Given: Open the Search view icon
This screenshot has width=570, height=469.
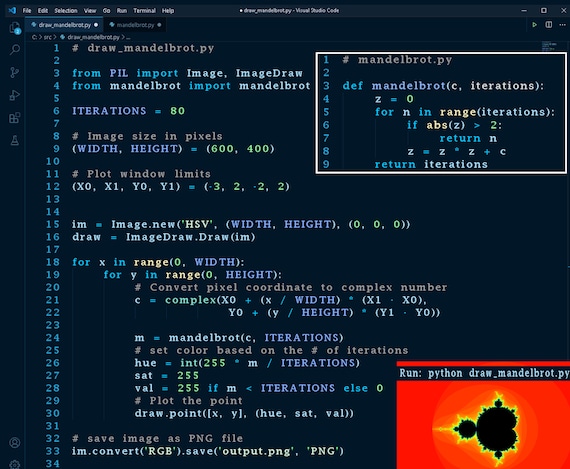Looking at the screenshot, I should pos(15,49).
